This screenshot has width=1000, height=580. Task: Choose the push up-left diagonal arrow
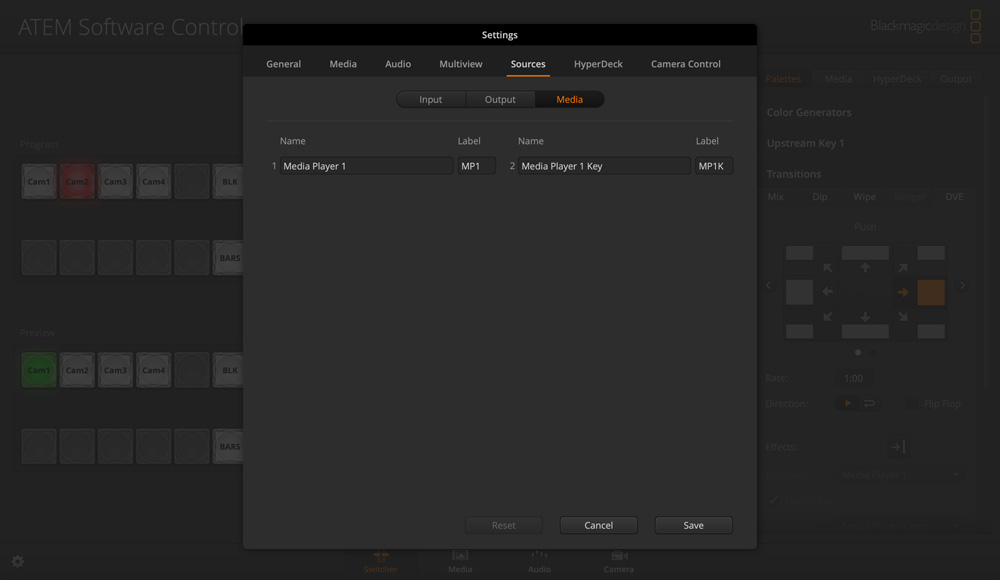827,267
